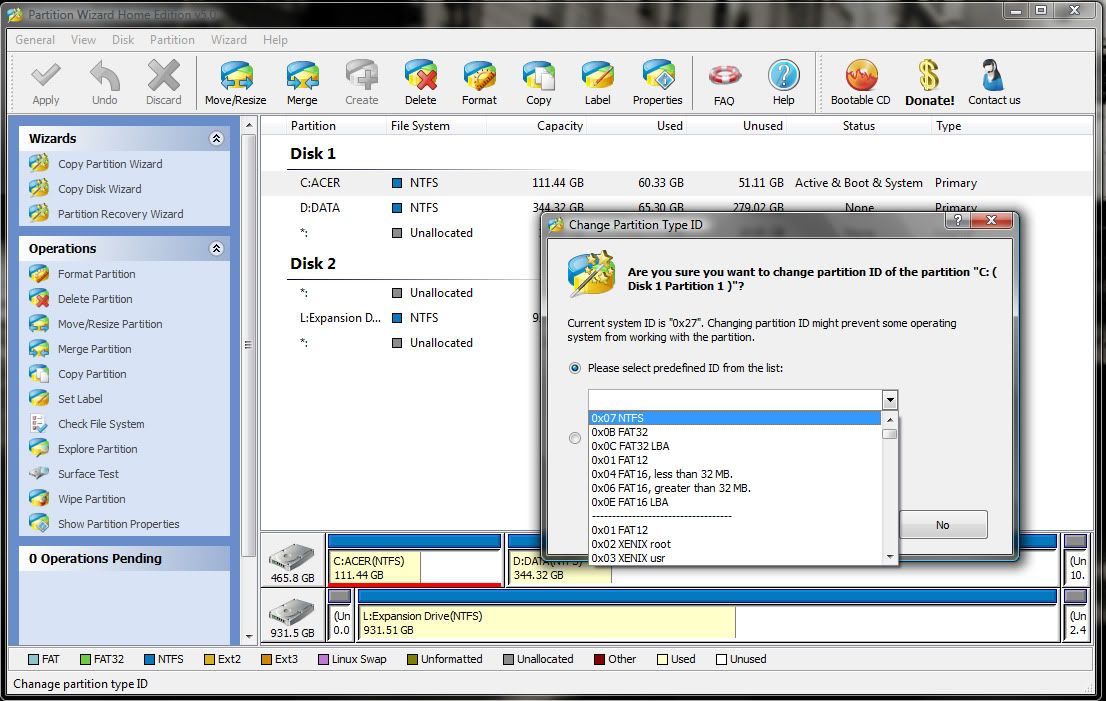
Task: Collapse the Wizards panel
Action: (216, 138)
